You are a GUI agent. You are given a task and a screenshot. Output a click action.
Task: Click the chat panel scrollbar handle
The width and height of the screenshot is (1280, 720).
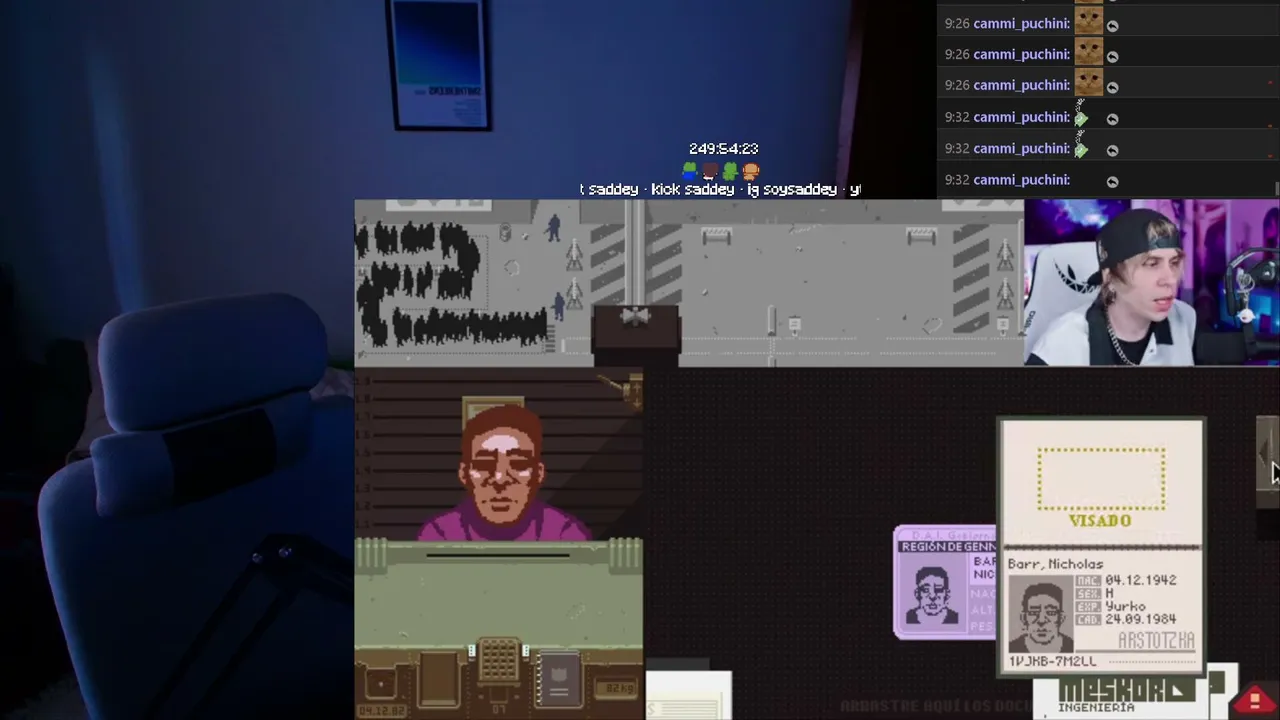(x=1275, y=188)
